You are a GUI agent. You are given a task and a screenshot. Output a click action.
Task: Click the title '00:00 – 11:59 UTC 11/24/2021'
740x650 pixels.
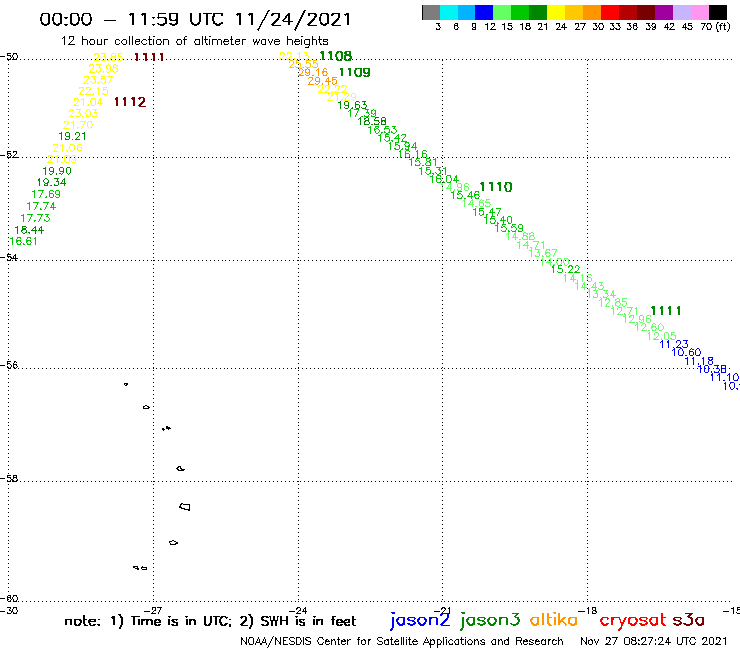click(195, 20)
